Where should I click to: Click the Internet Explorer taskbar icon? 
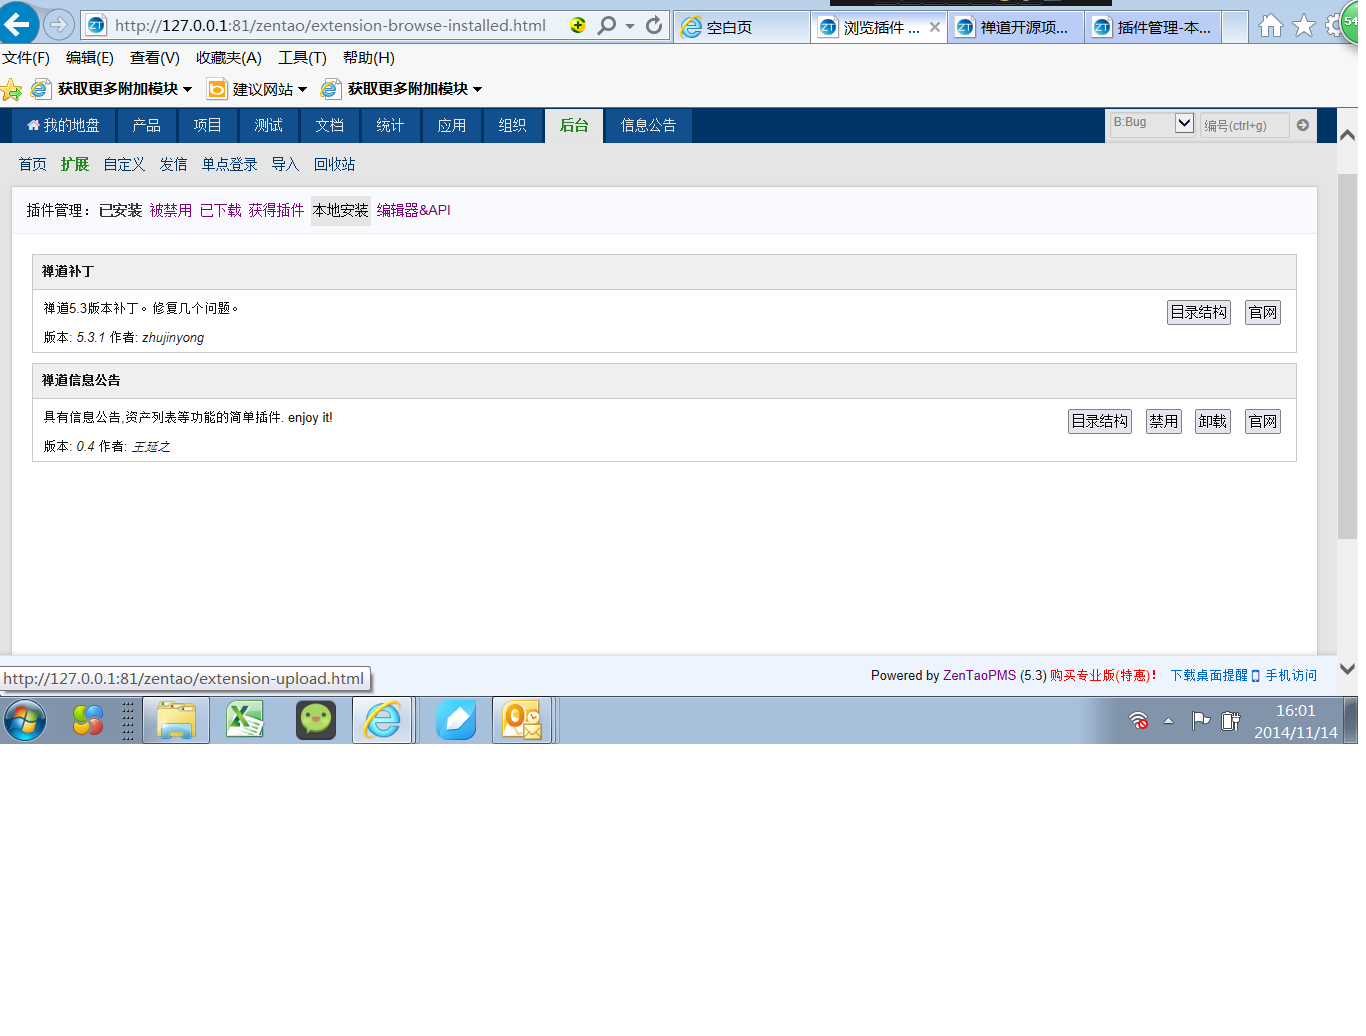383,720
